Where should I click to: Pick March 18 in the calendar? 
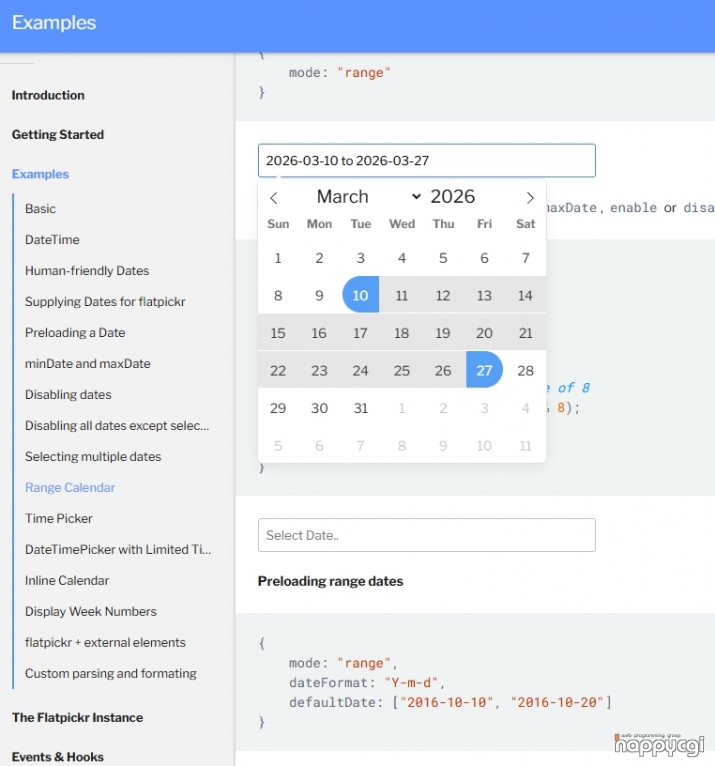tap(402, 333)
